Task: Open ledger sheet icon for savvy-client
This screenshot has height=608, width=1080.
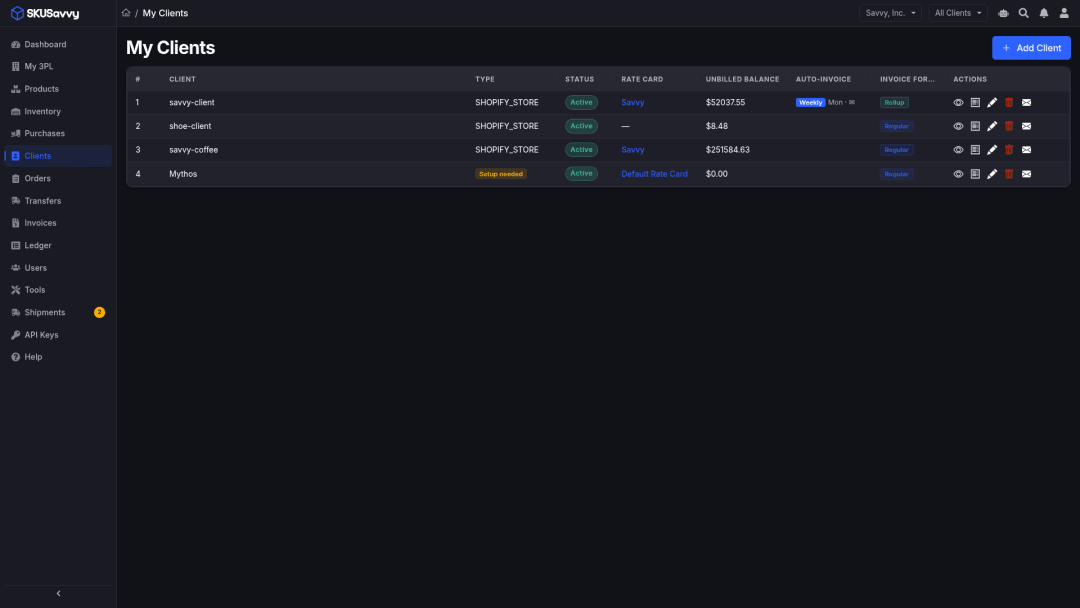Action: point(975,103)
